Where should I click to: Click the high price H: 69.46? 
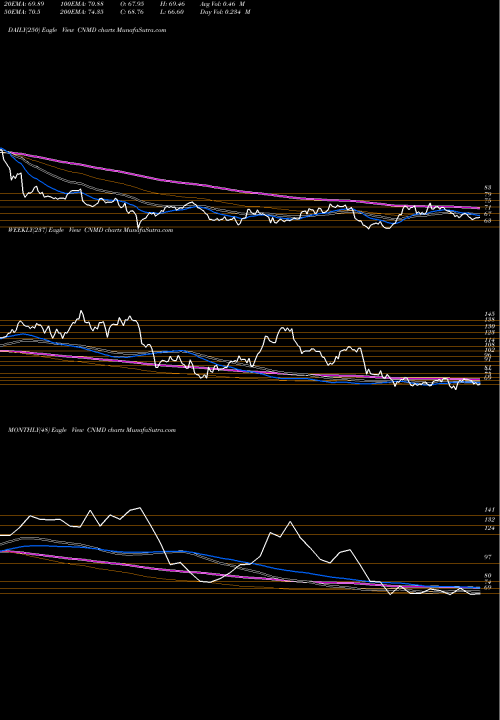click(x=172, y=4)
